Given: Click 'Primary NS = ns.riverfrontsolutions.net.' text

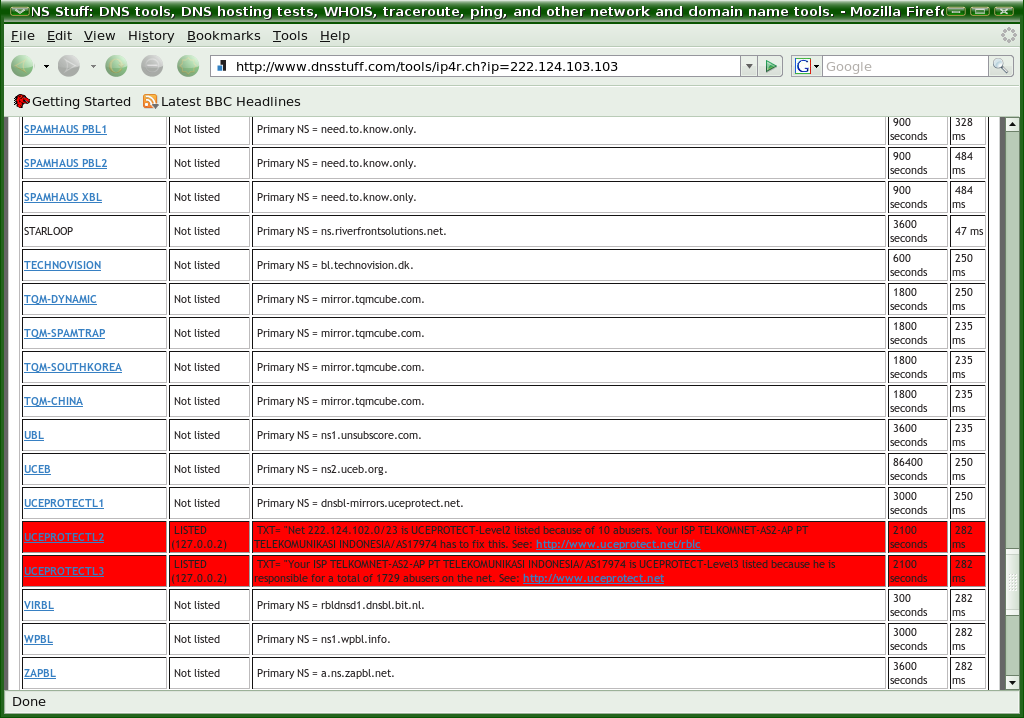Looking at the screenshot, I should (x=351, y=231).
